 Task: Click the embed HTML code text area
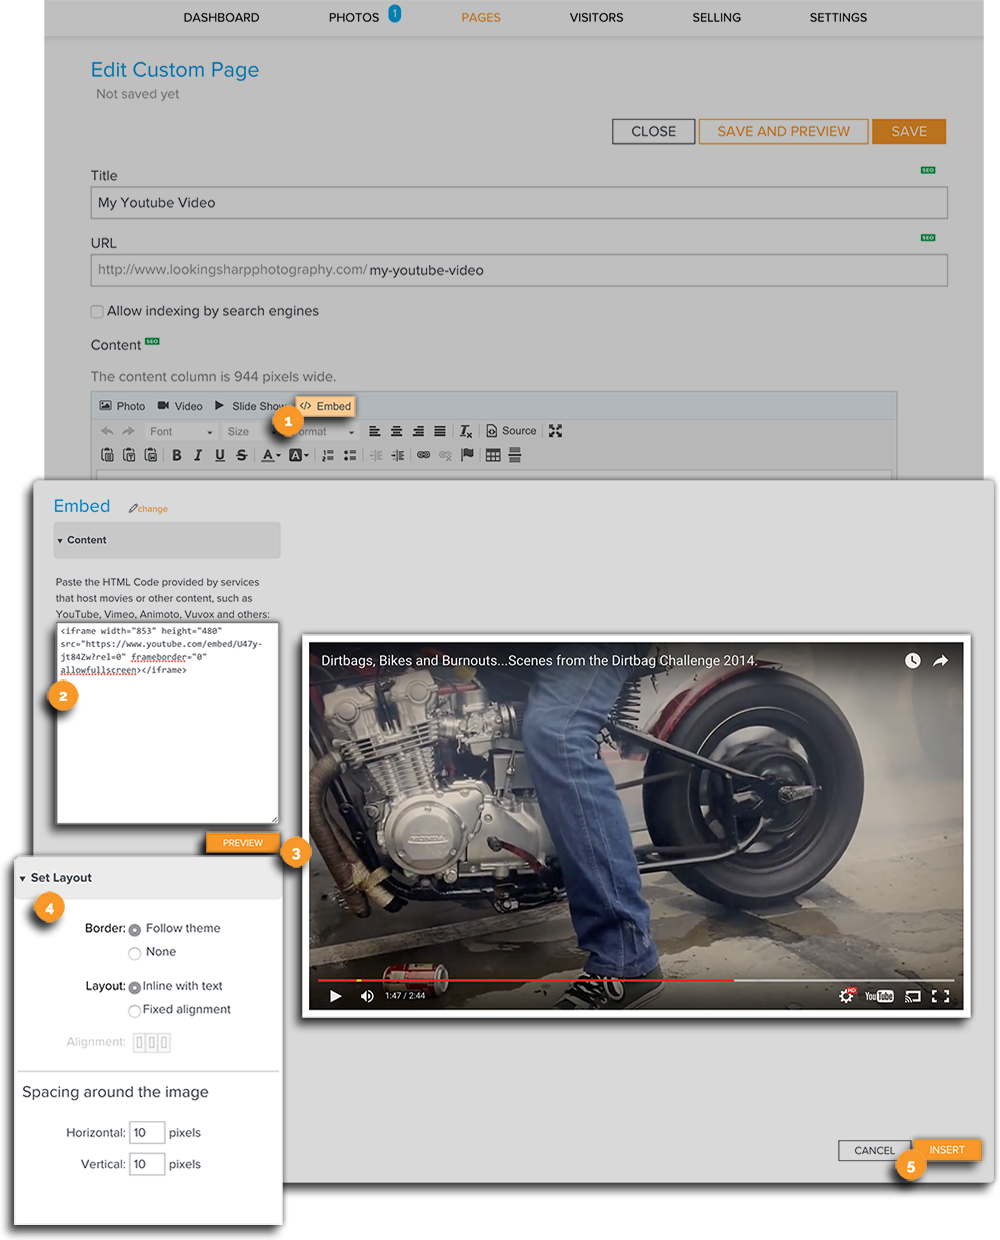click(x=168, y=723)
